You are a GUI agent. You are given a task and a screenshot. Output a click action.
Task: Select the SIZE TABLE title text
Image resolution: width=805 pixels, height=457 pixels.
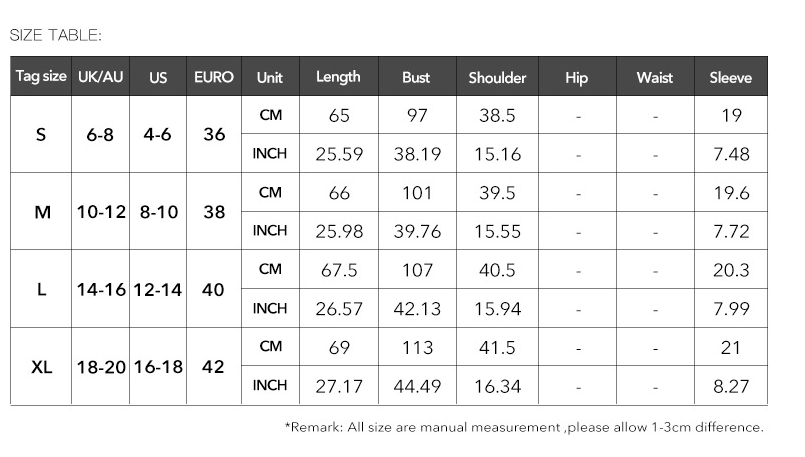tap(56, 36)
